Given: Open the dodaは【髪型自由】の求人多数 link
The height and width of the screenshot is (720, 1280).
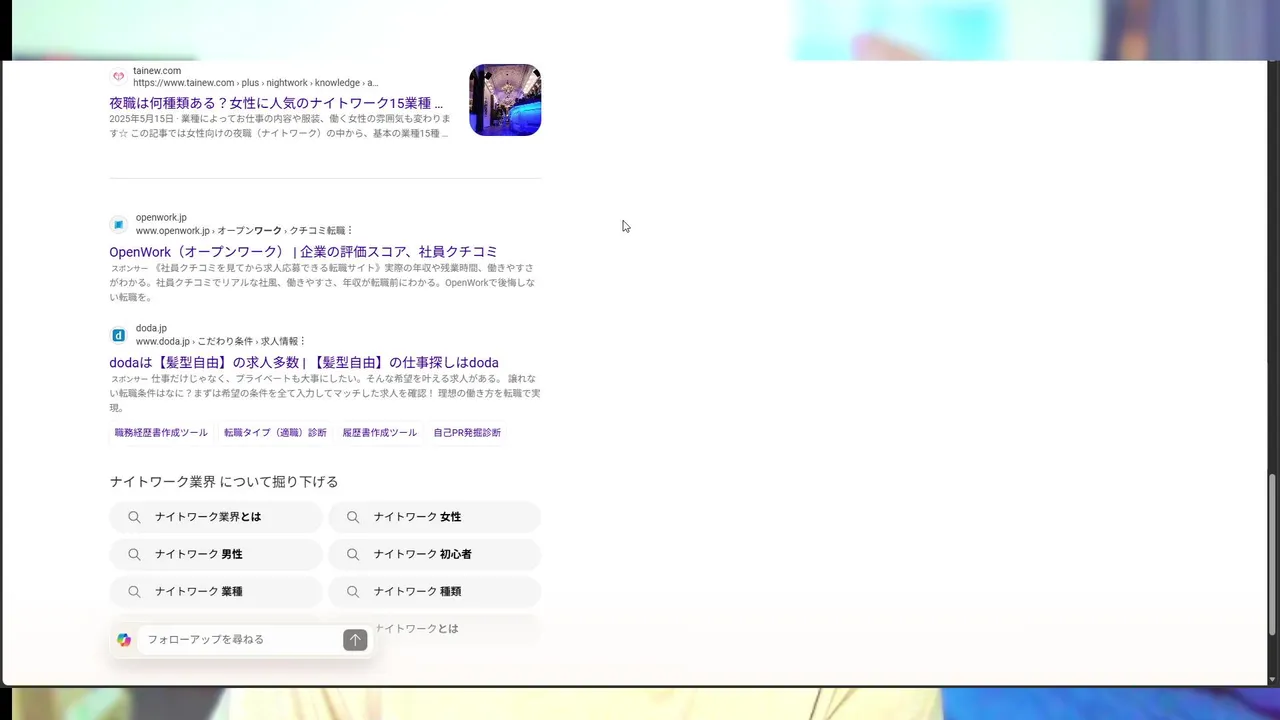Looking at the screenshot, I should (x=304, y=363).
